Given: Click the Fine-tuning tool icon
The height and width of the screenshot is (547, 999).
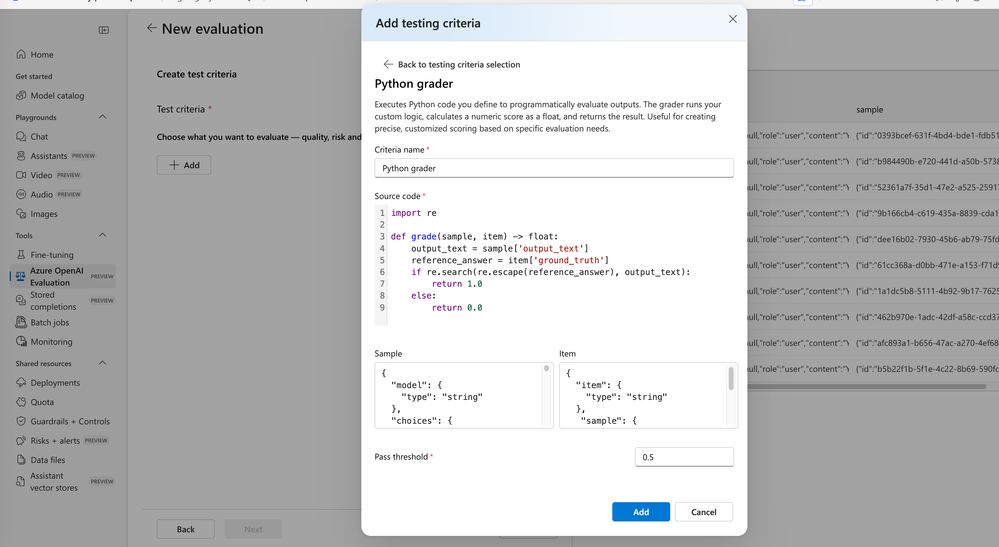Looking at the screenshot, I should pos(21,255).
